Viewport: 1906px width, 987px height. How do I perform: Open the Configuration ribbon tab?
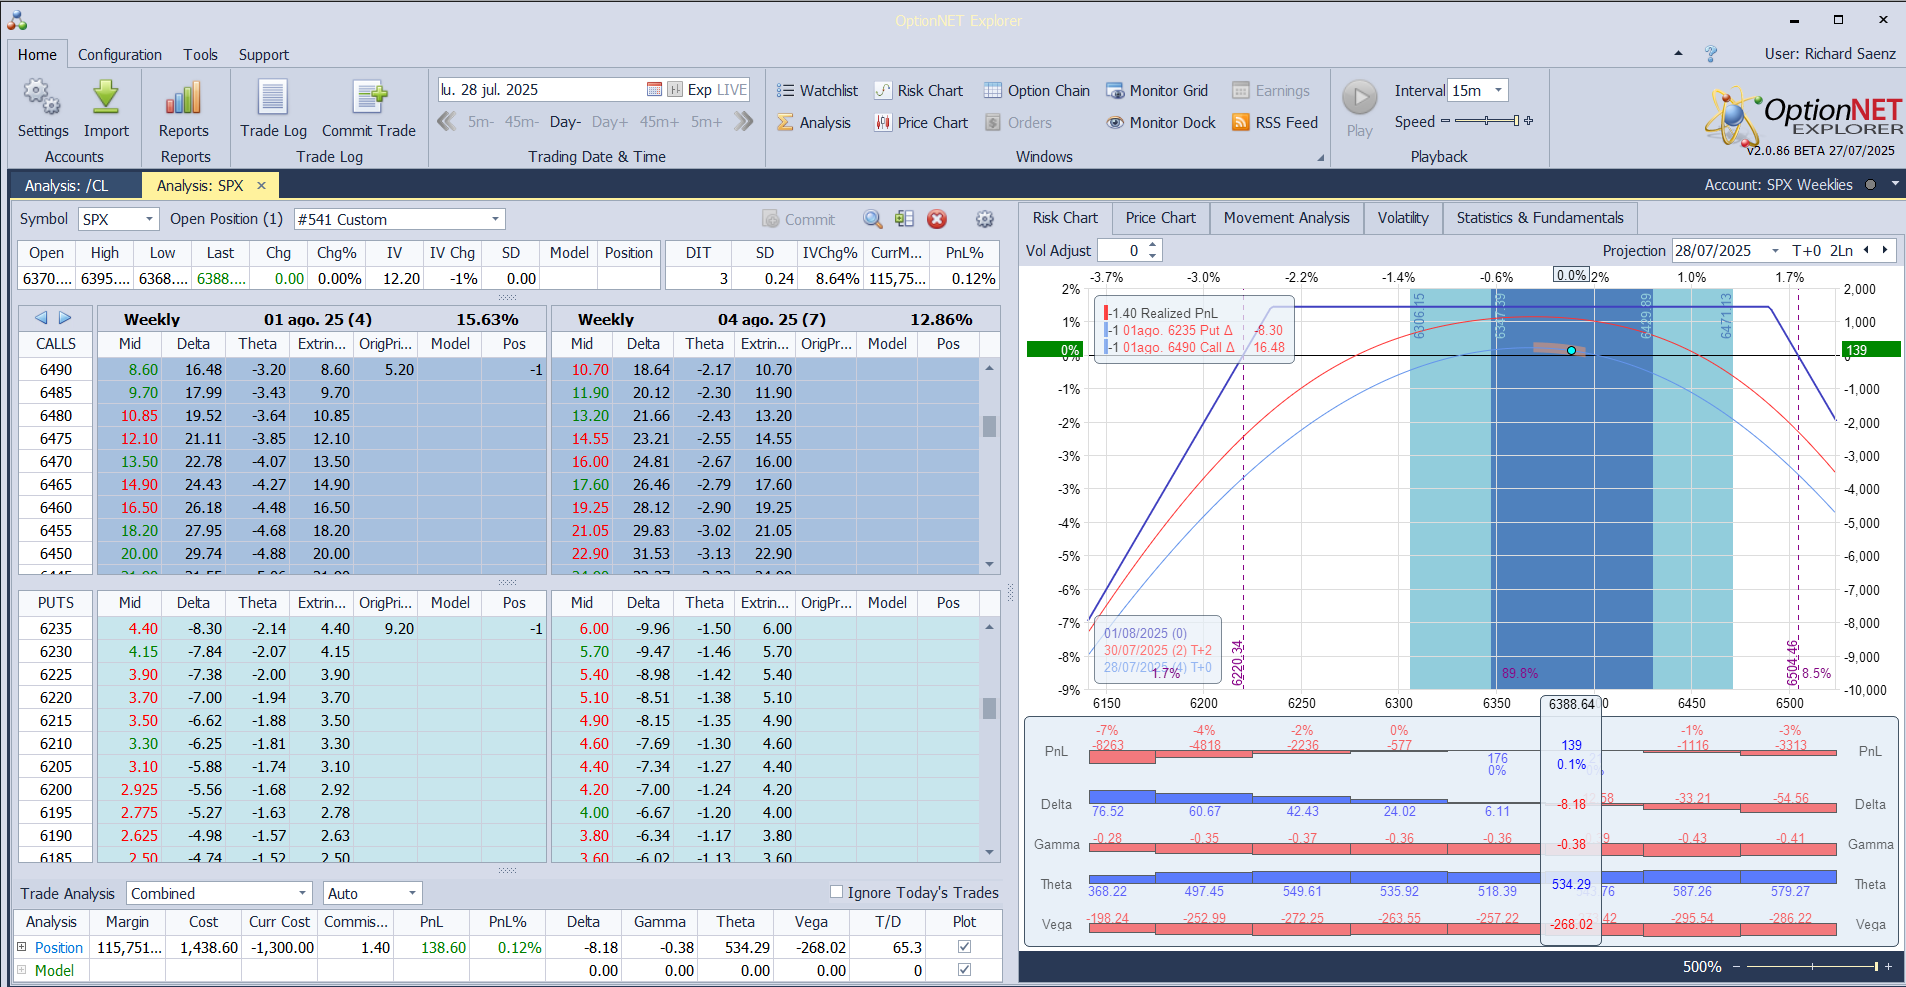[120, 55]
